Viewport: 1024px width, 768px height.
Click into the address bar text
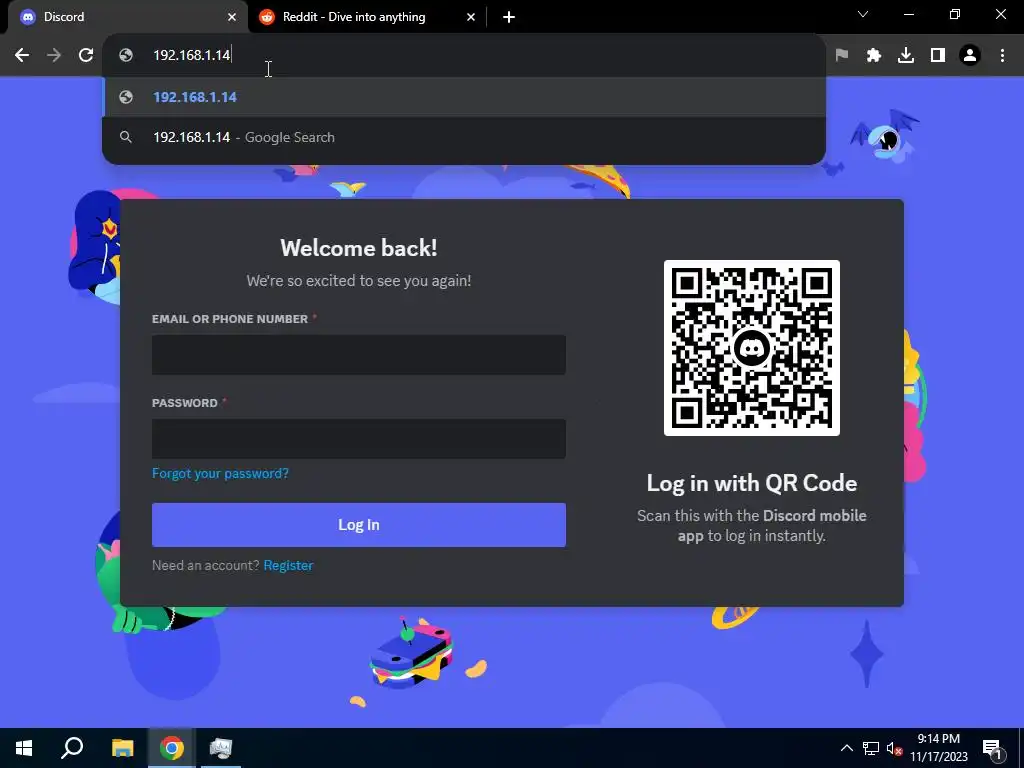[191, 56]
